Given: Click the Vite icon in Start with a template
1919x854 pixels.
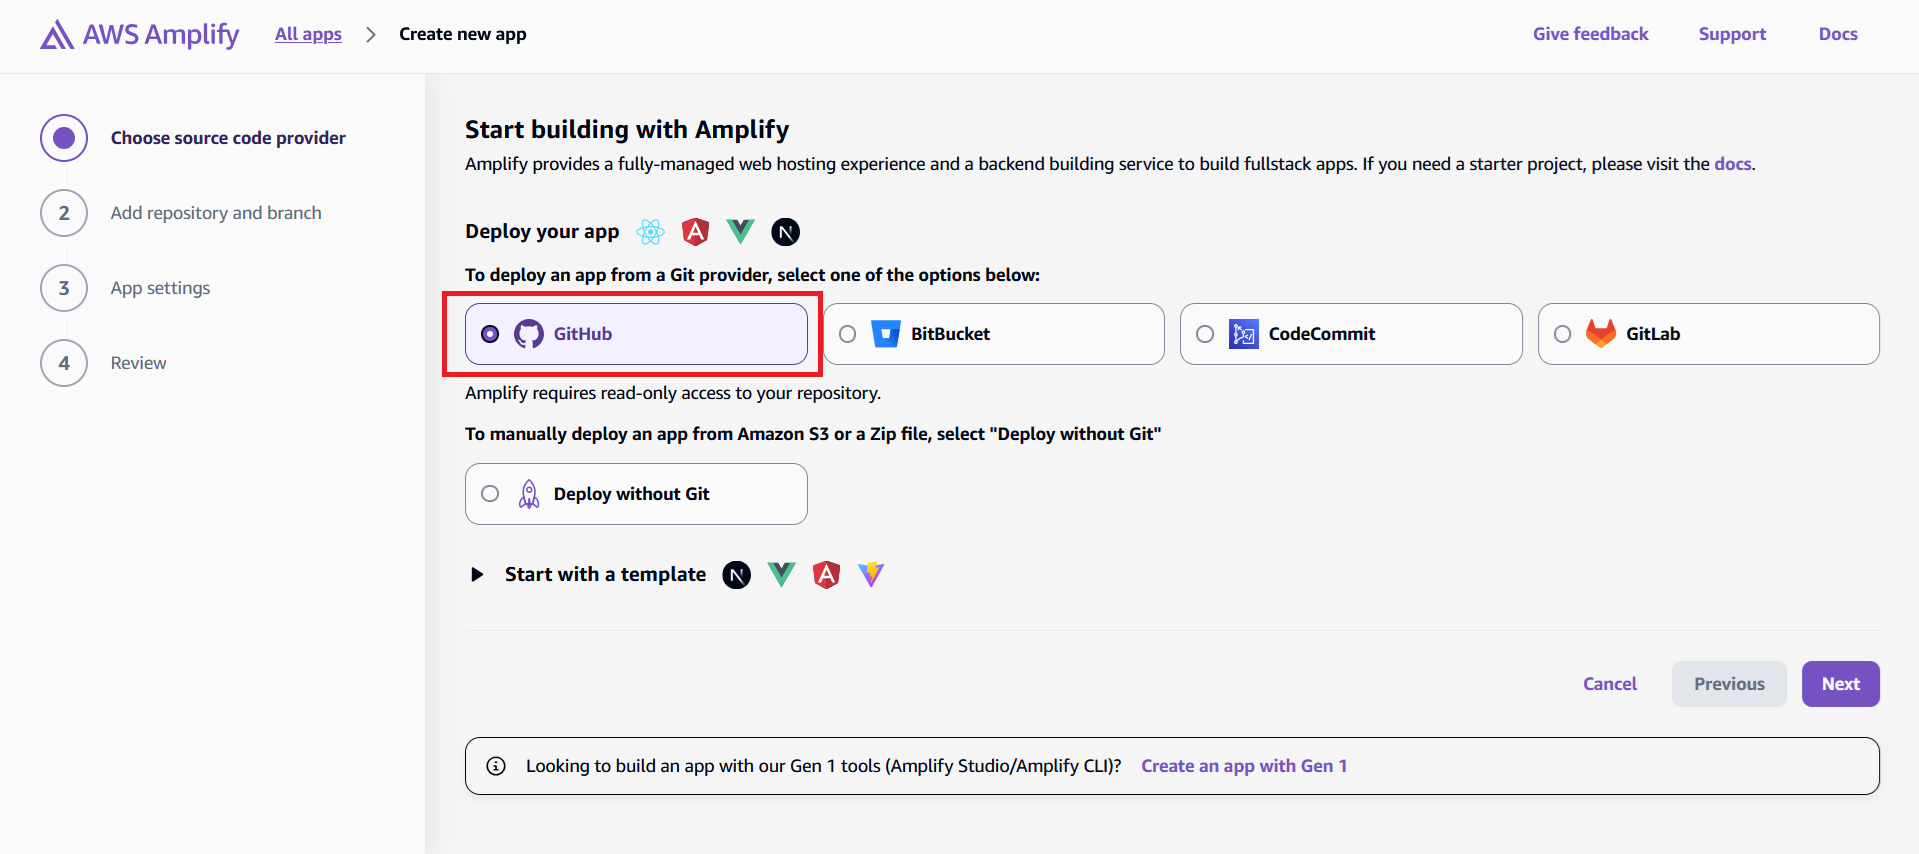Looking at the screenshot, I should click(871, 574).
